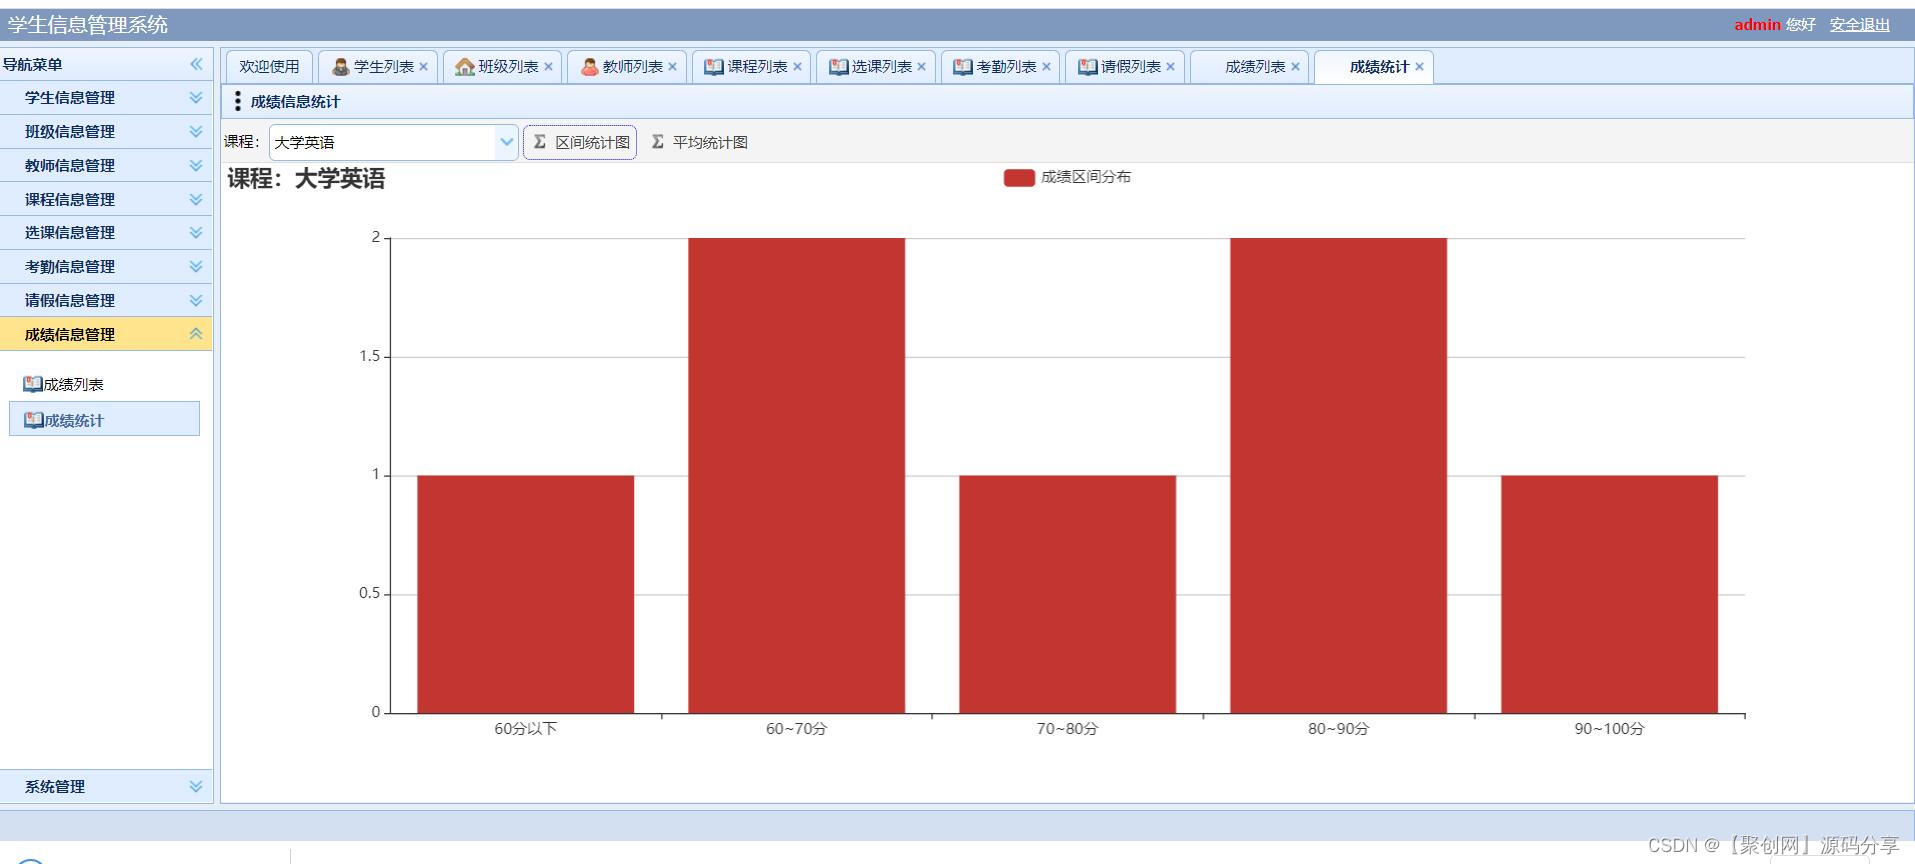Click the book icon beside 成绩列表 in sidebar
The image size is (1915, 864).
33,384
